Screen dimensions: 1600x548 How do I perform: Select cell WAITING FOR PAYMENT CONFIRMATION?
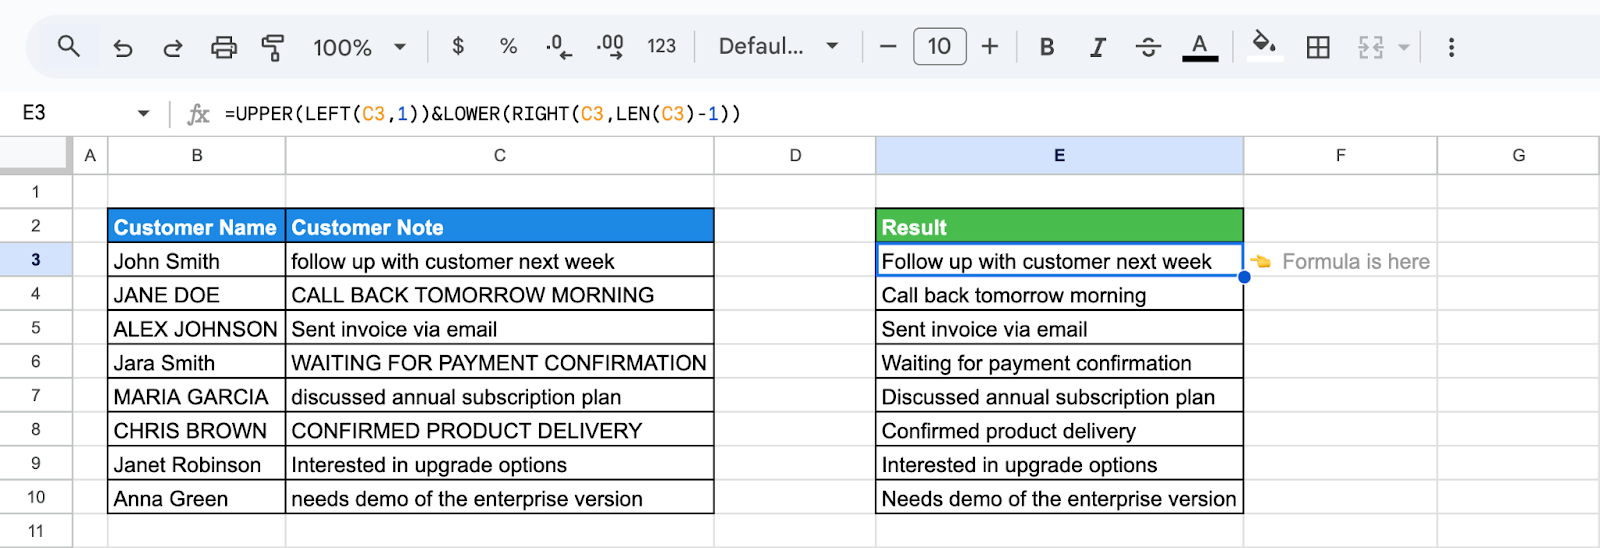[500, 363]
